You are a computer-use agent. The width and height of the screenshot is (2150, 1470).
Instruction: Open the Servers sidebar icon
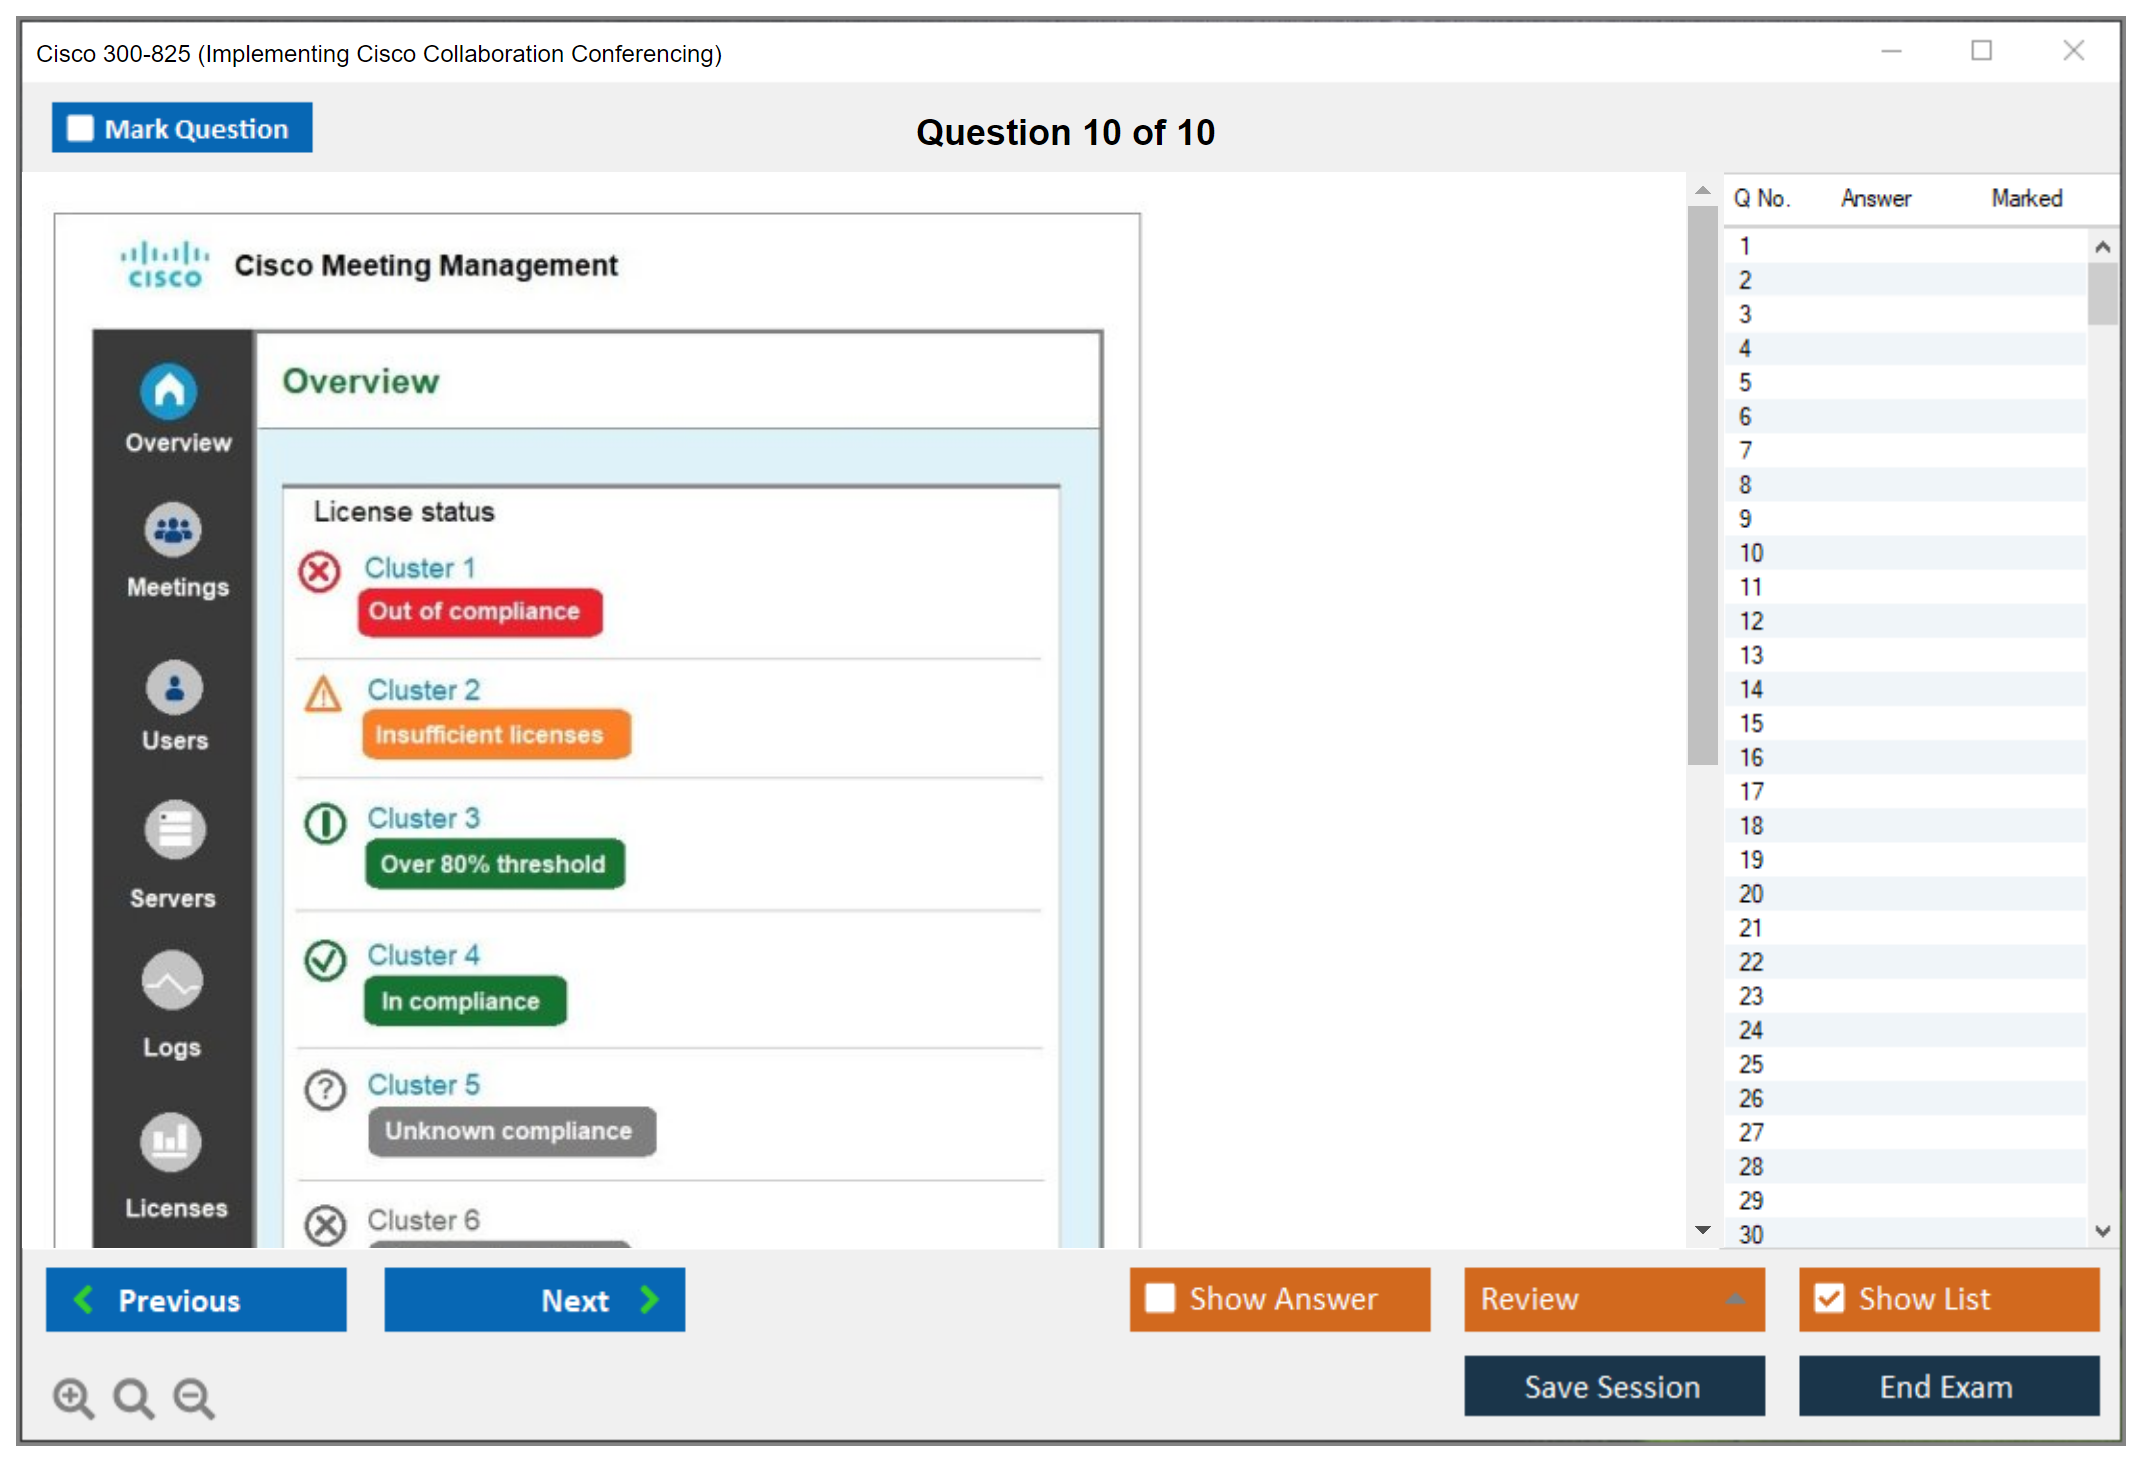pos(174,830)
